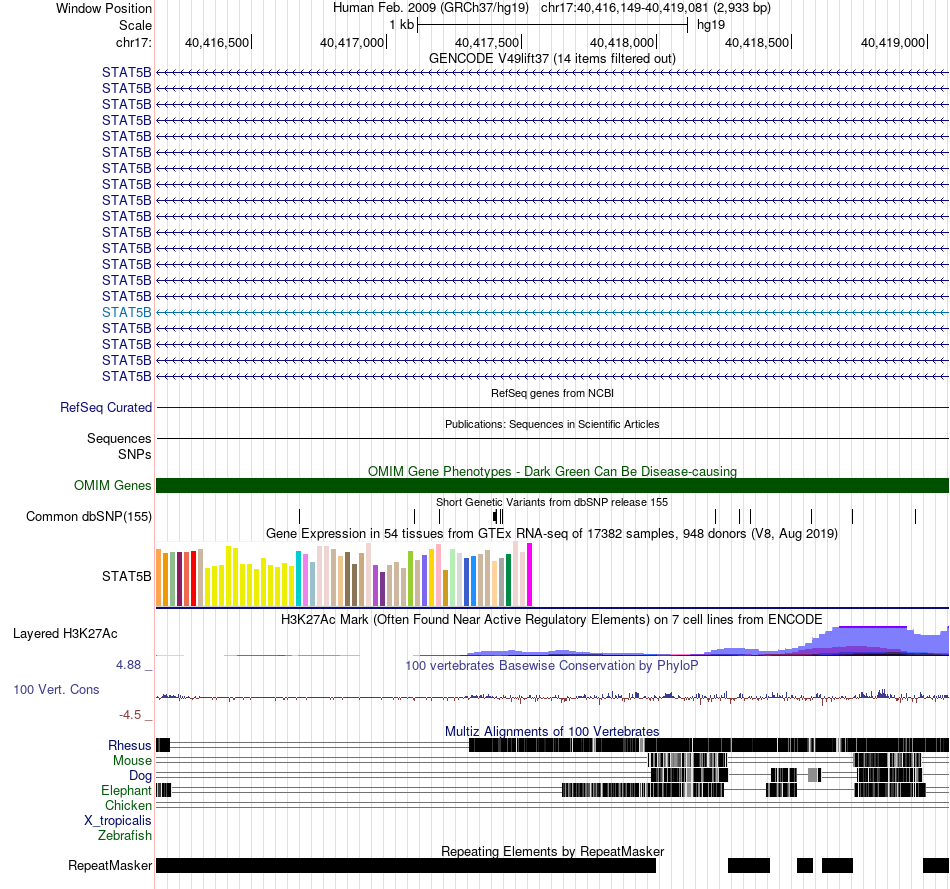Click the hg19 label beside the scale bar
The image size is (950, 889).
(711, 25)
